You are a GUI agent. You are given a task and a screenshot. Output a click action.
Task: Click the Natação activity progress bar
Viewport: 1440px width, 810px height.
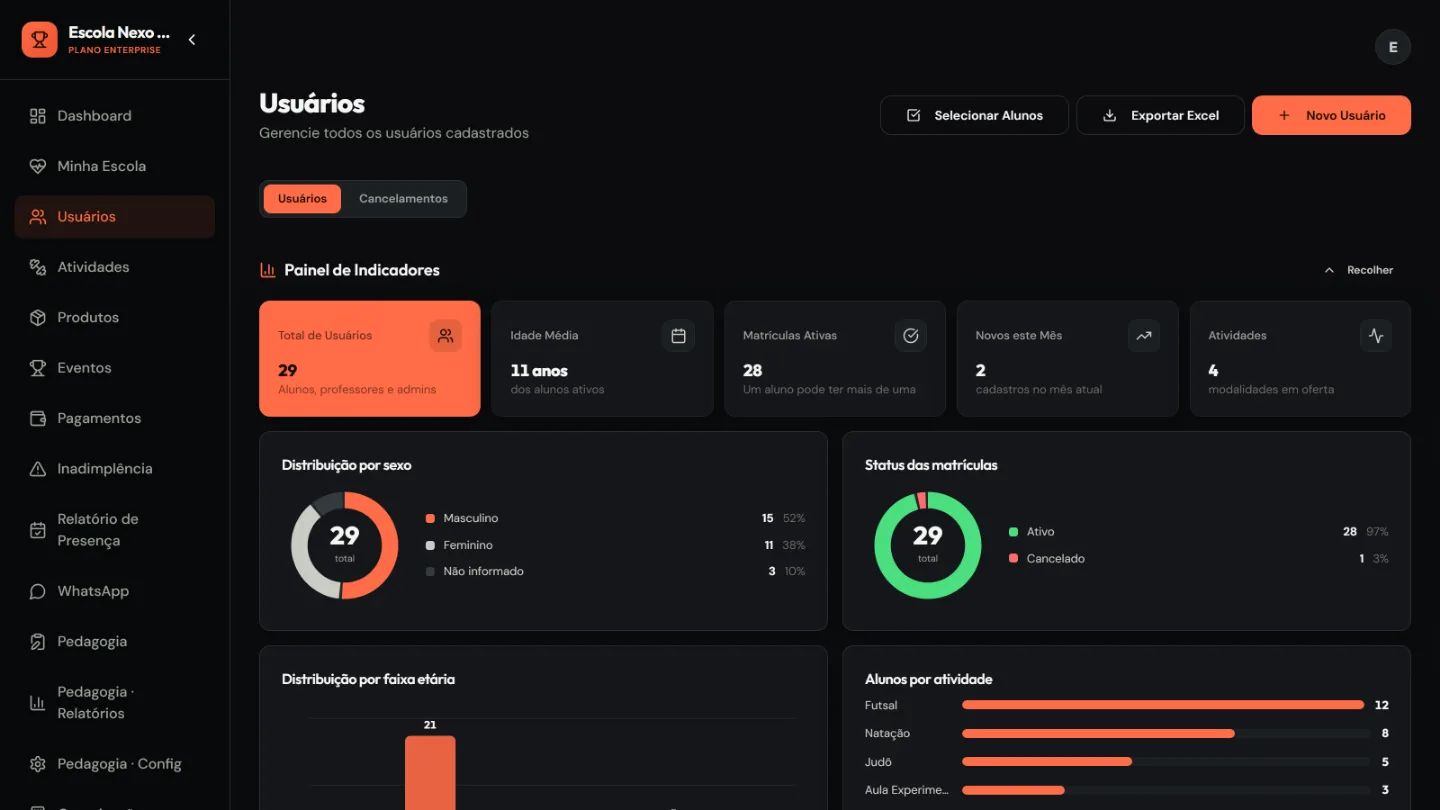click(1166, 733)
